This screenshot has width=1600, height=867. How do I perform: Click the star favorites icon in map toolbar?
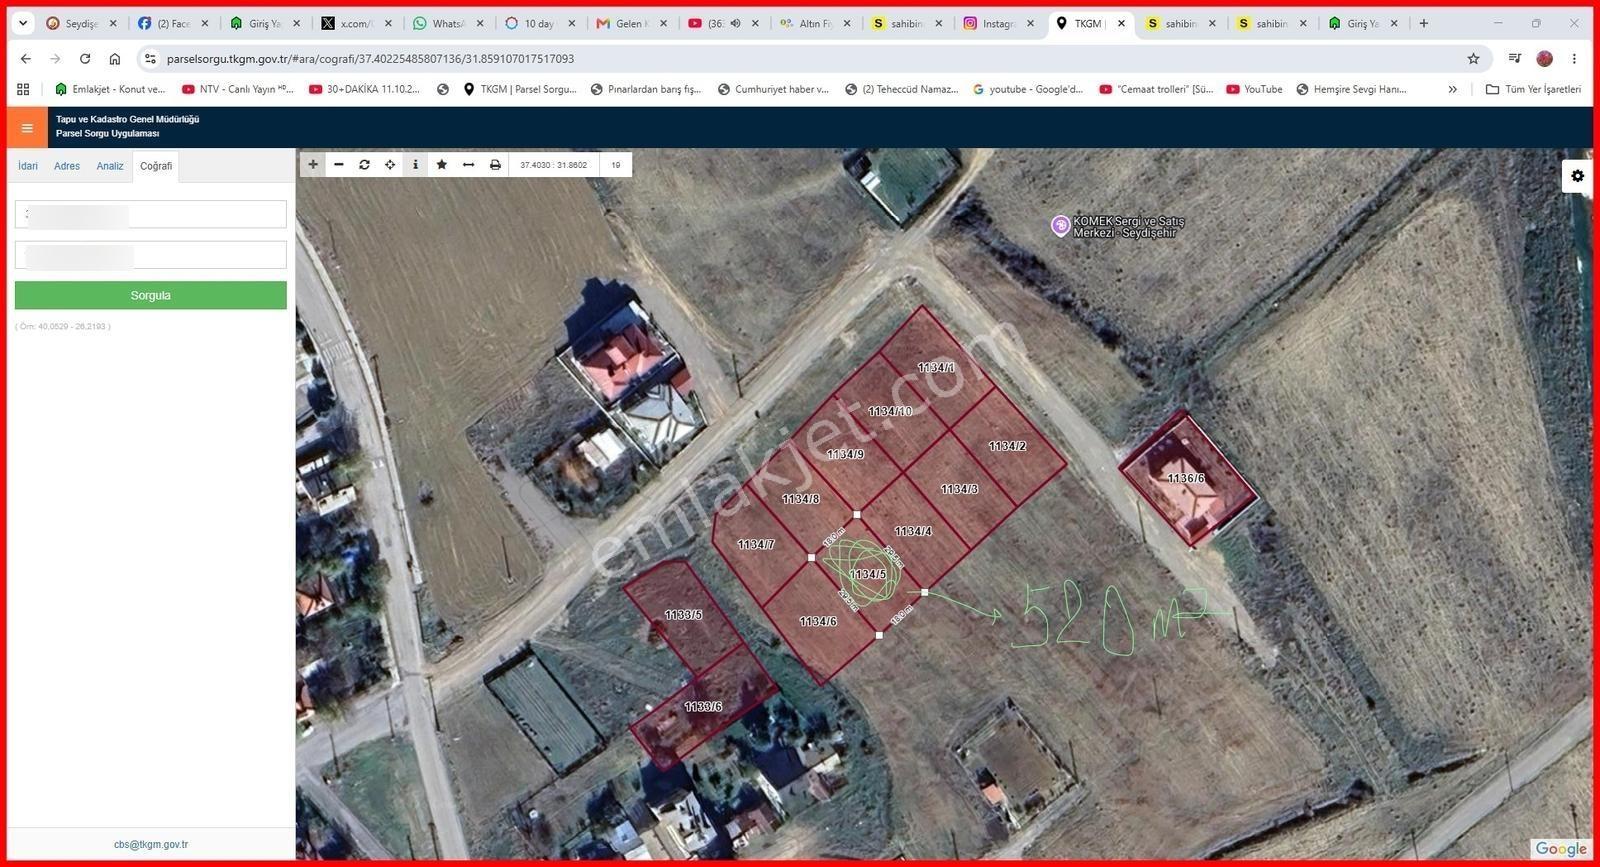point(442,165)
